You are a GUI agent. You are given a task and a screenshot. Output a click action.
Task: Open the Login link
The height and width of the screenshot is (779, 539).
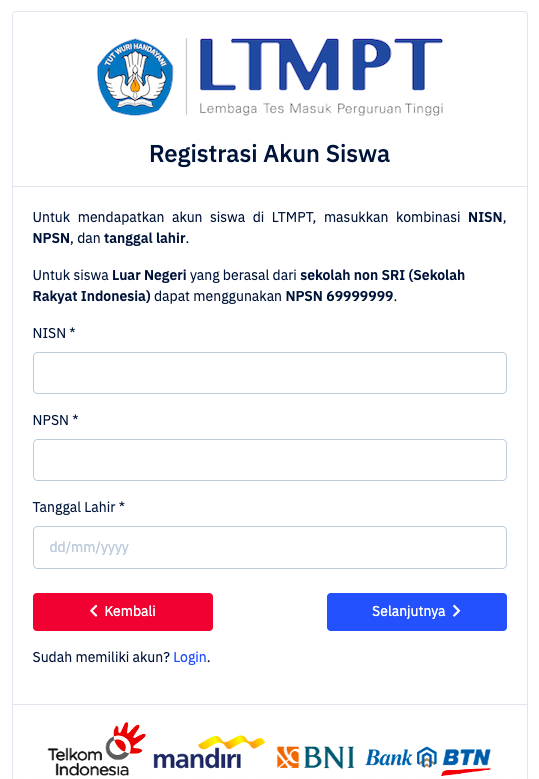coord(190,657)
